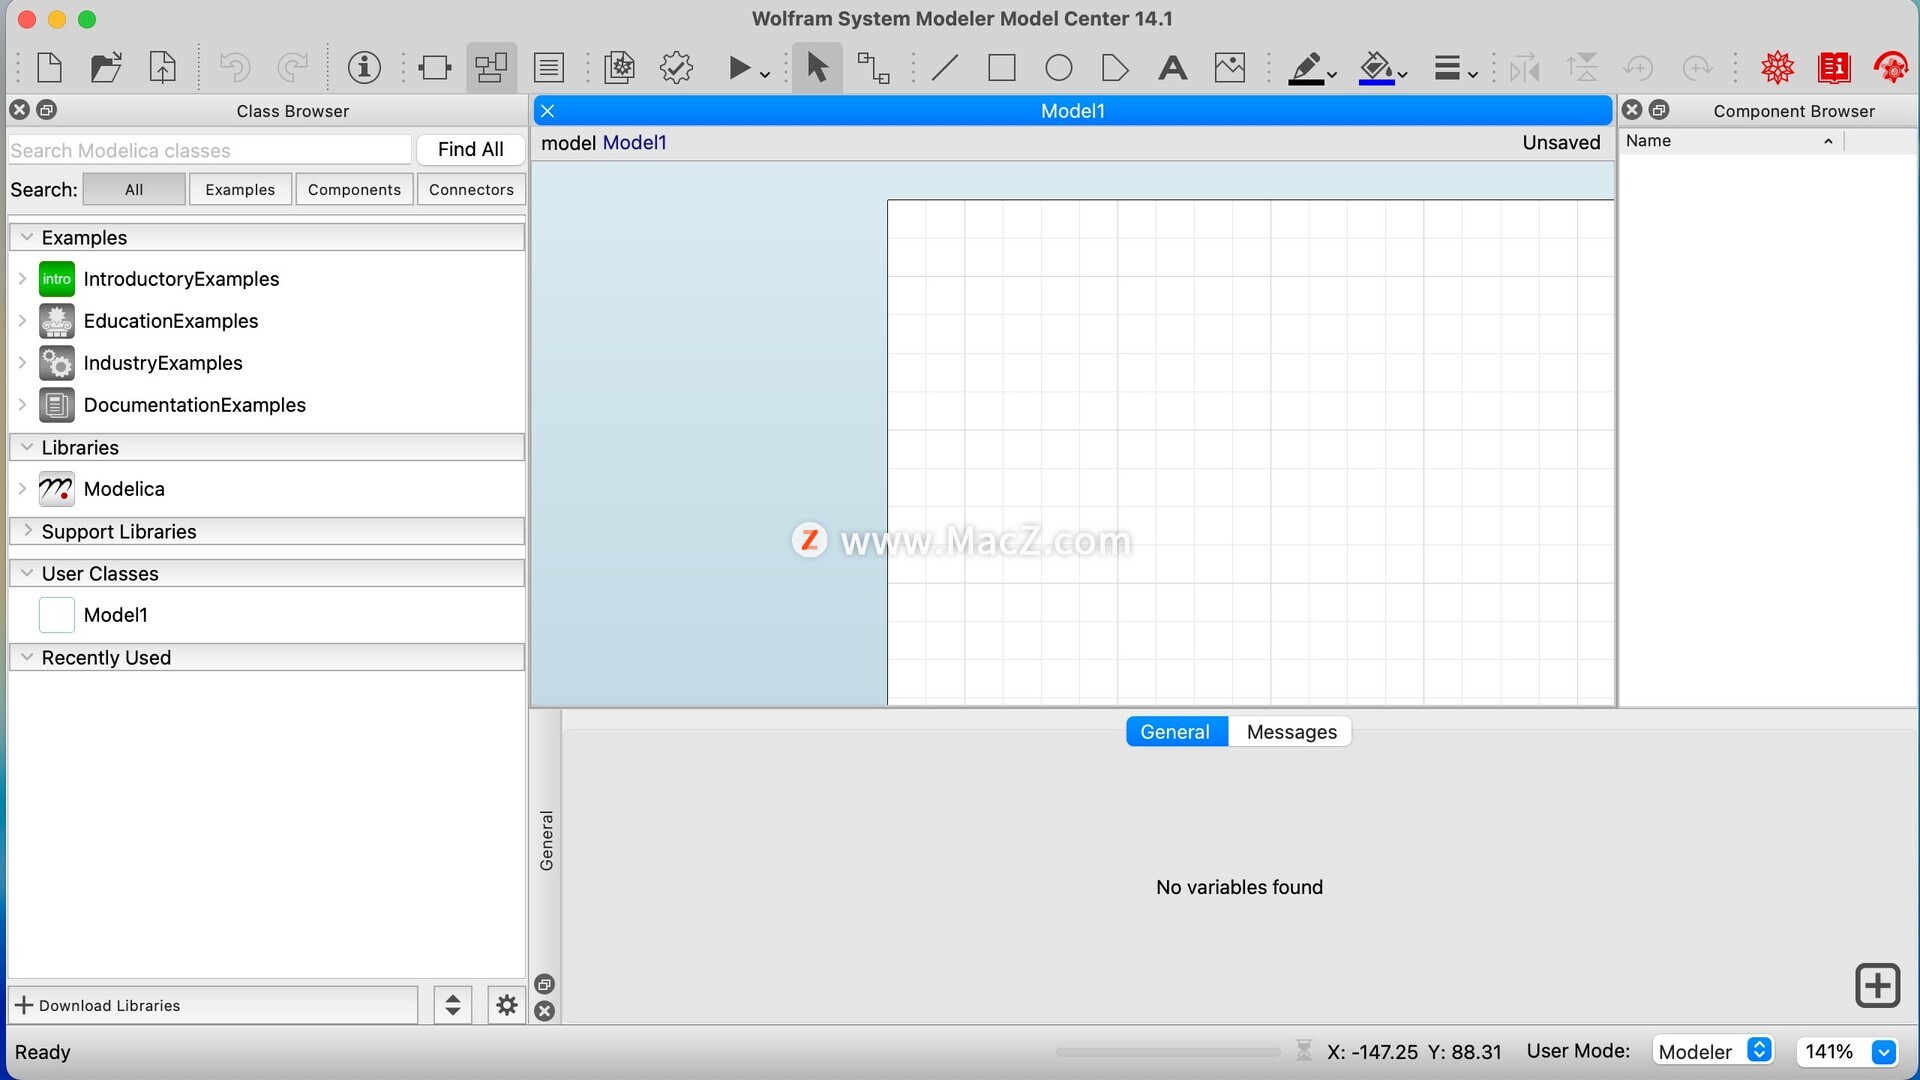The width and height of the screenshot is (1920, 1080).
Task: Click the red Wolfram cloud icon
Action: pyautogui.click(x=1891, y=68)
